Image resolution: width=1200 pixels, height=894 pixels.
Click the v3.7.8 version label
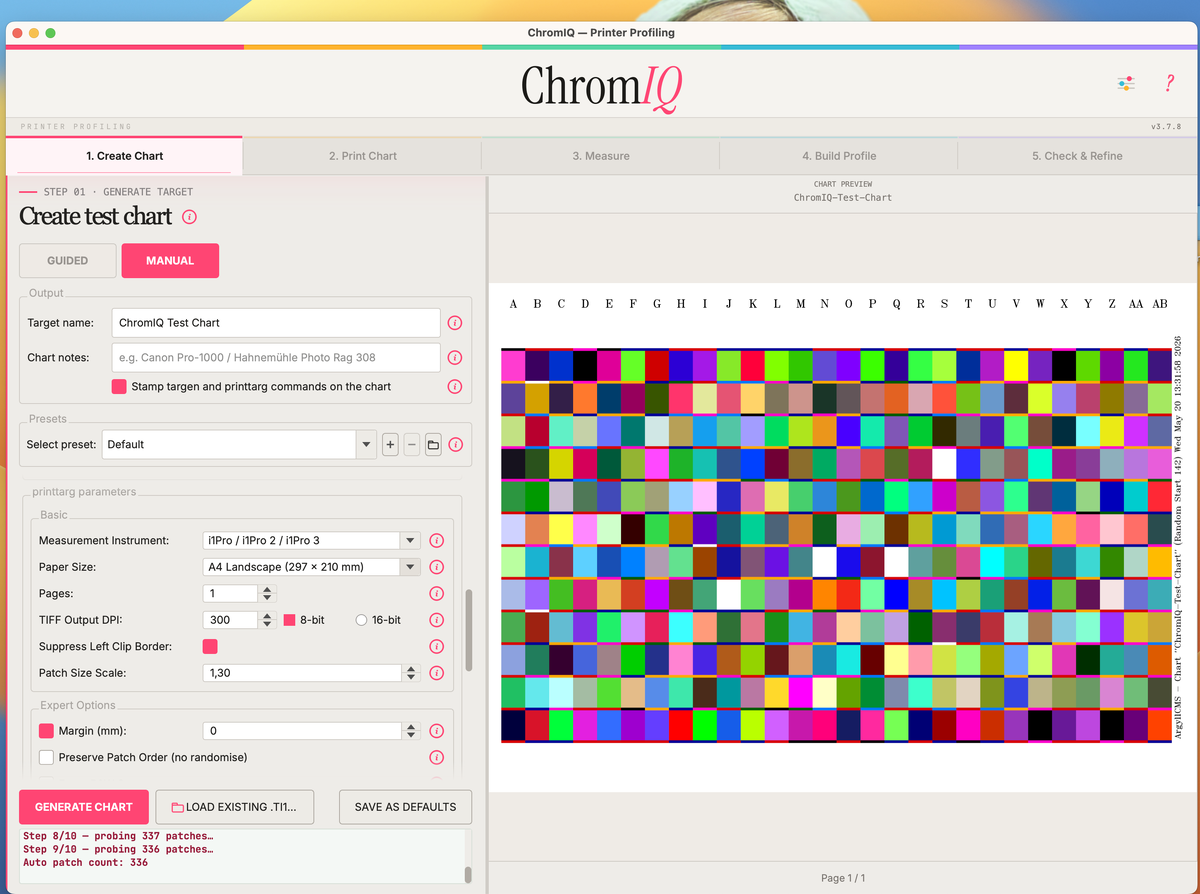click(1166, 127)
